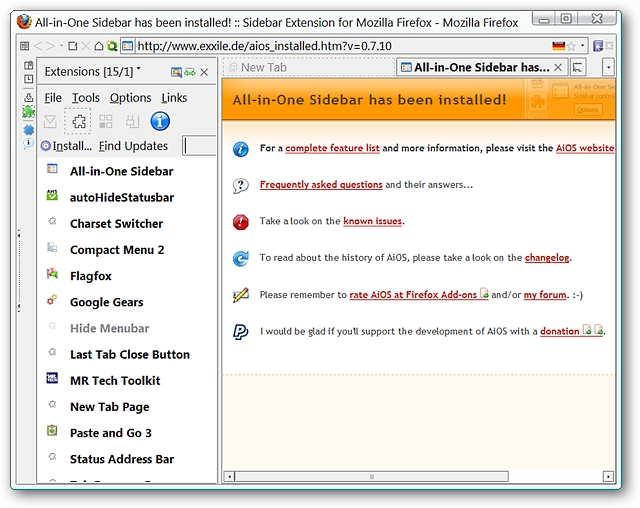Click the Install... button
The width and height of the screenshot is (640, 508).
pos(67,146)
